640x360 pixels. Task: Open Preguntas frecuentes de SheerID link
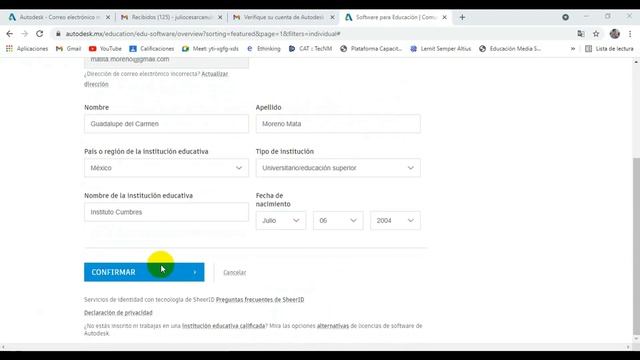tap(260, 300)
